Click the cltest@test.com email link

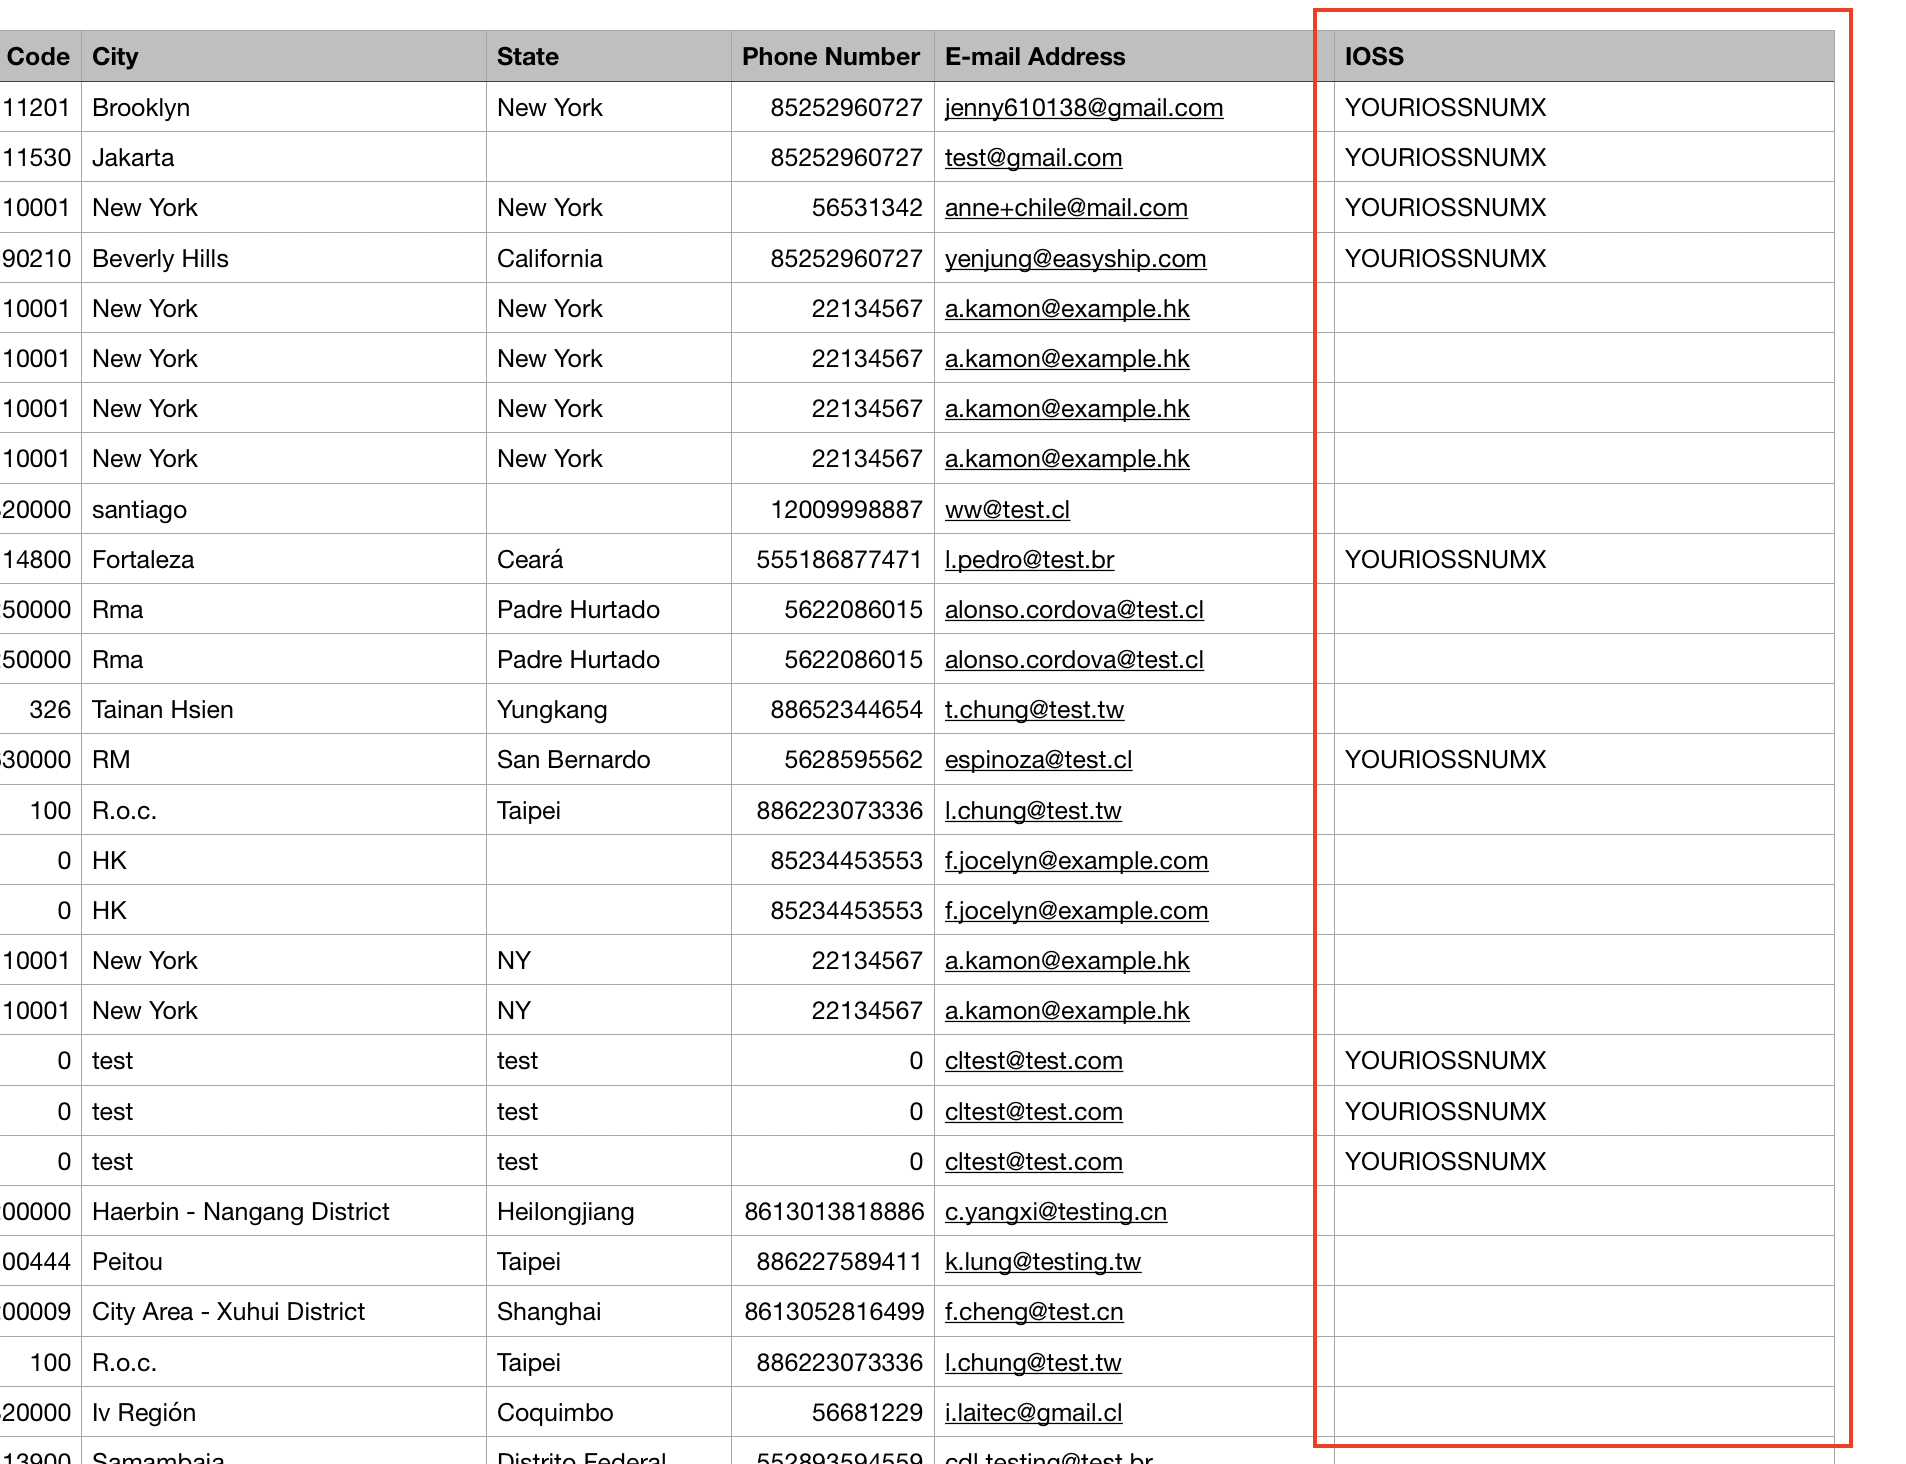tap(1033, 1060)
